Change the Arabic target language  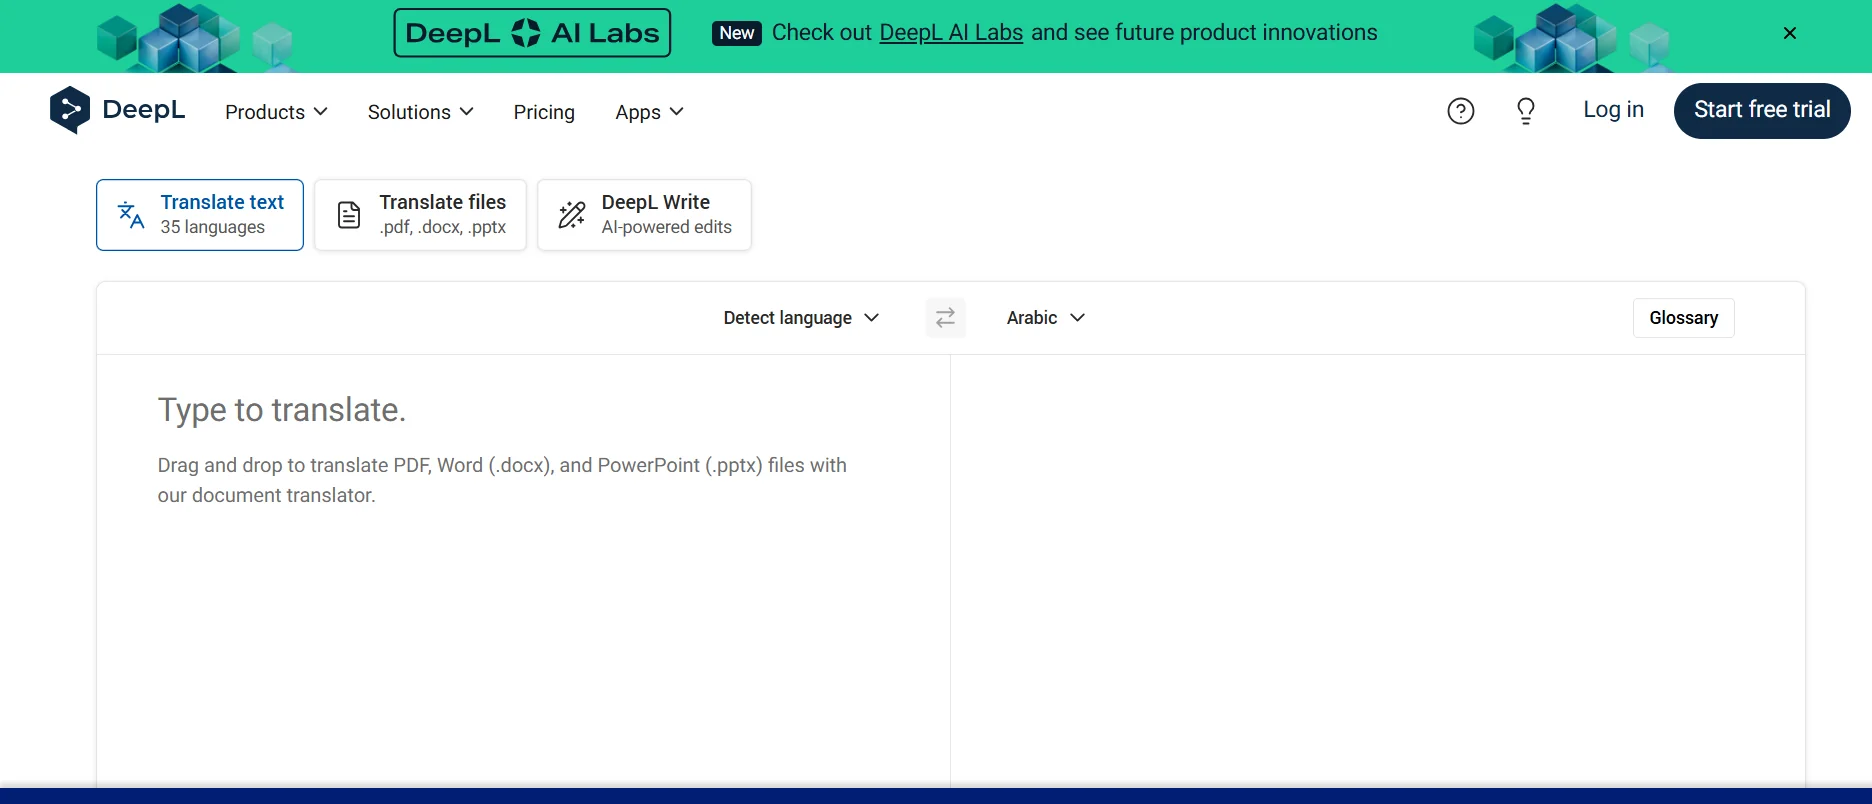tap(1045, 318)
